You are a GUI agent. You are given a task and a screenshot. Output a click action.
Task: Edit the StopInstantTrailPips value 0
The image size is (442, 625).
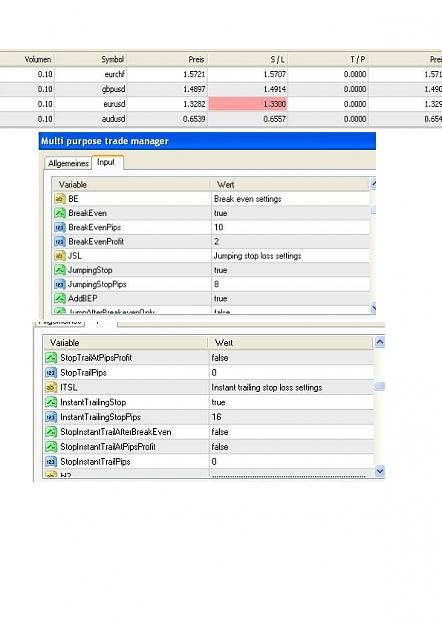pyautogui.click(x=291, y=462)
